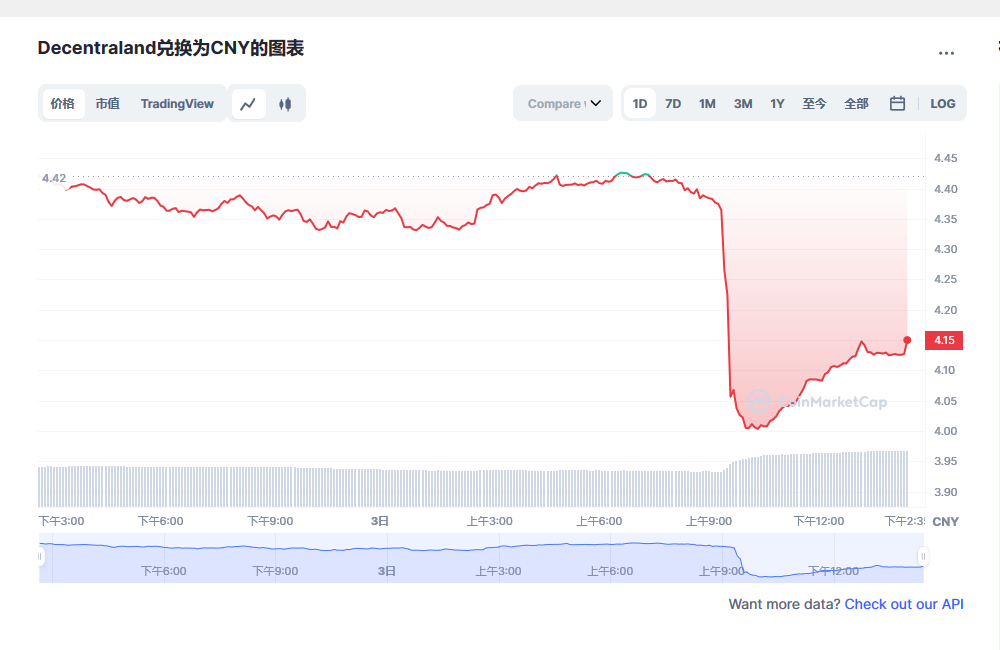
Task: Open the three-dot more options menu
Action: pos(946,53)
